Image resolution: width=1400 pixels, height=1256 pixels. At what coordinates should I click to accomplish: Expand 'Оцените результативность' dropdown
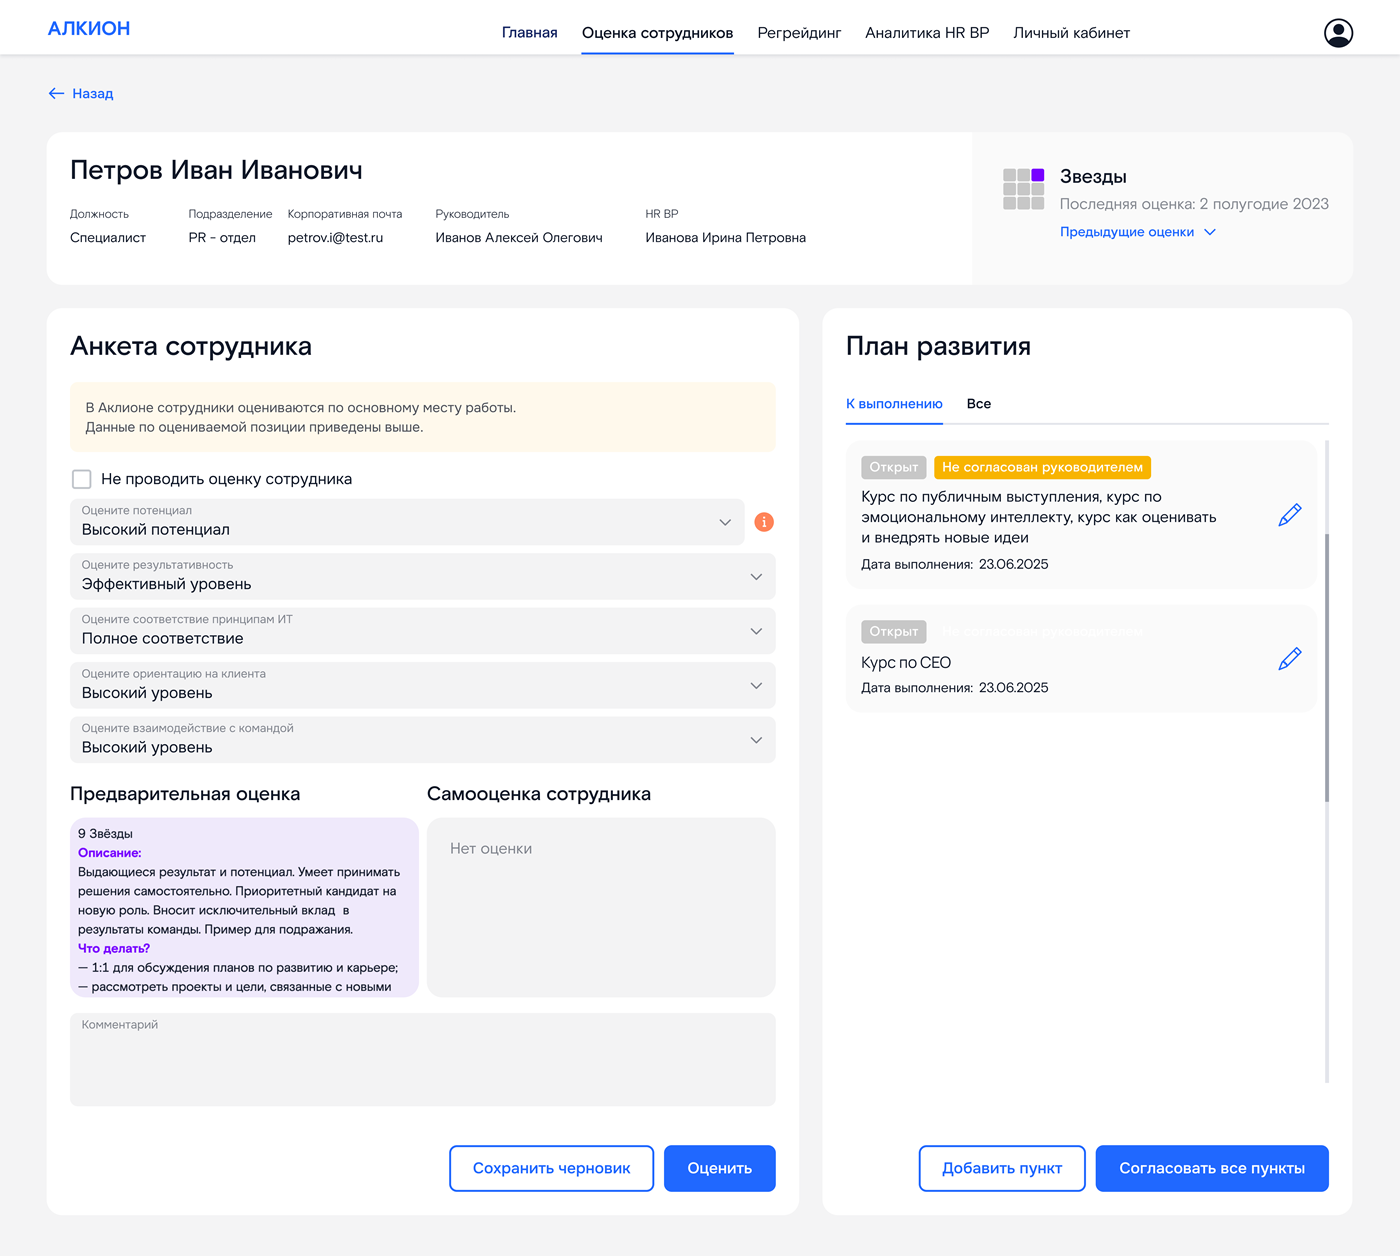coord(422,577)
